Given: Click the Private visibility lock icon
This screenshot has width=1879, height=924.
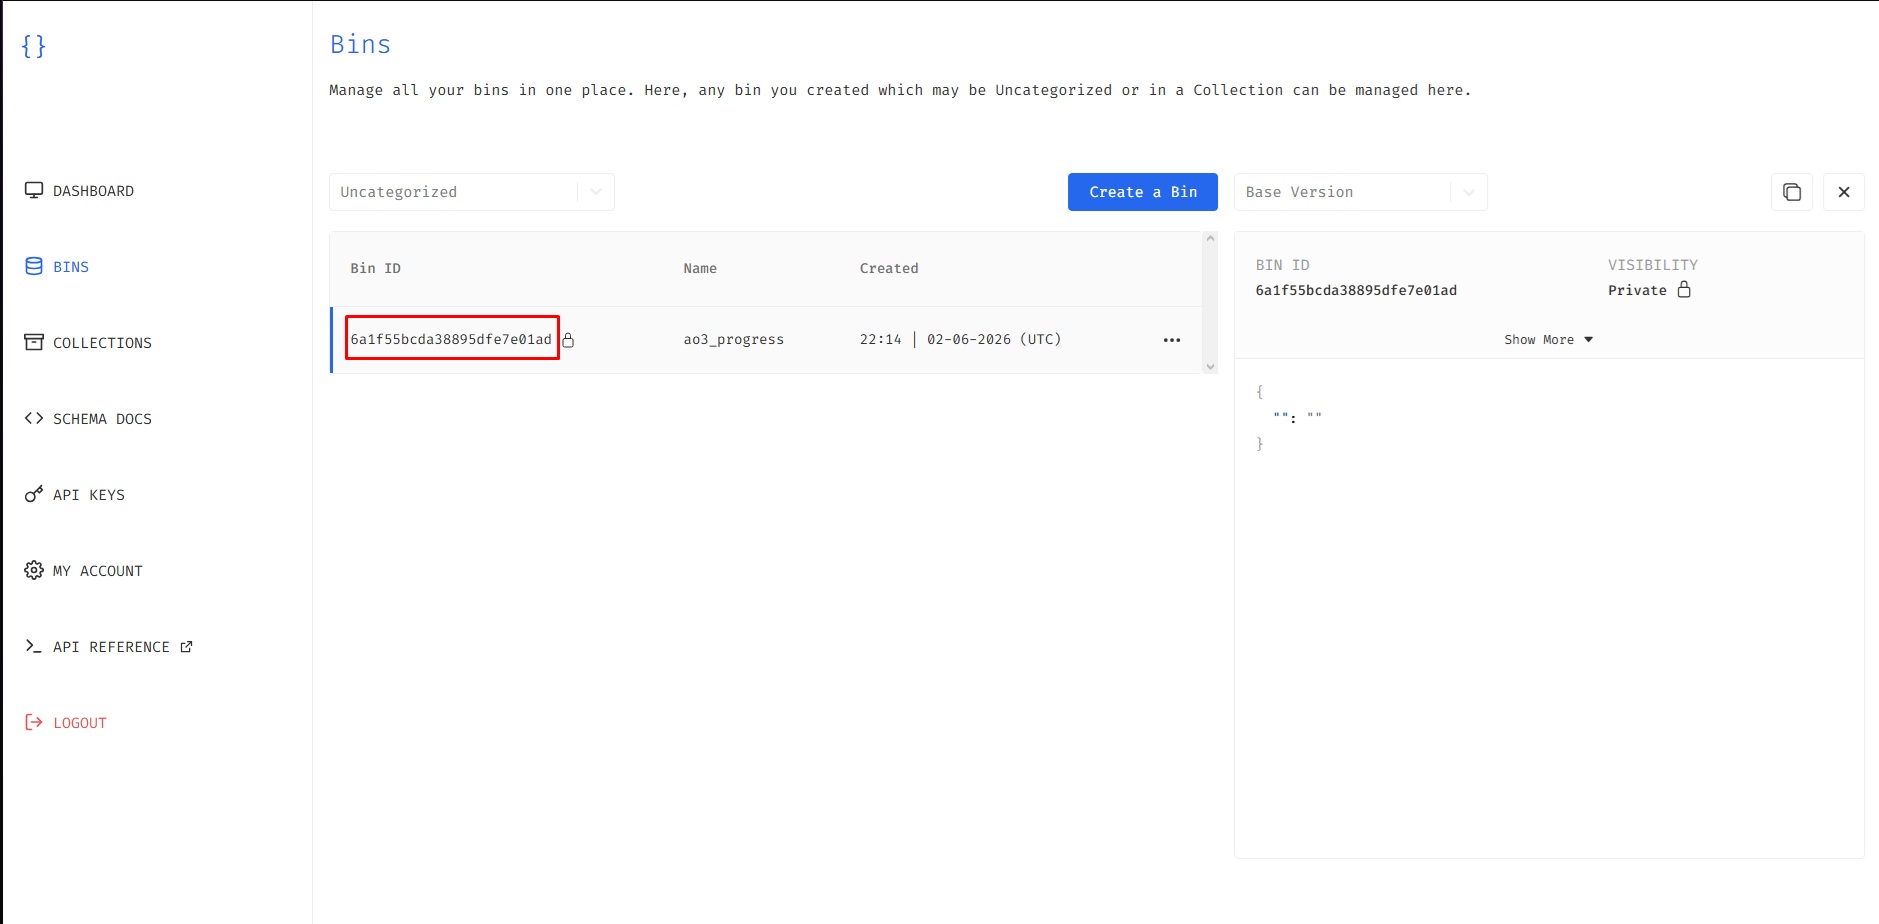Looking at the screenshot, I should click(x=1684, y=289).
